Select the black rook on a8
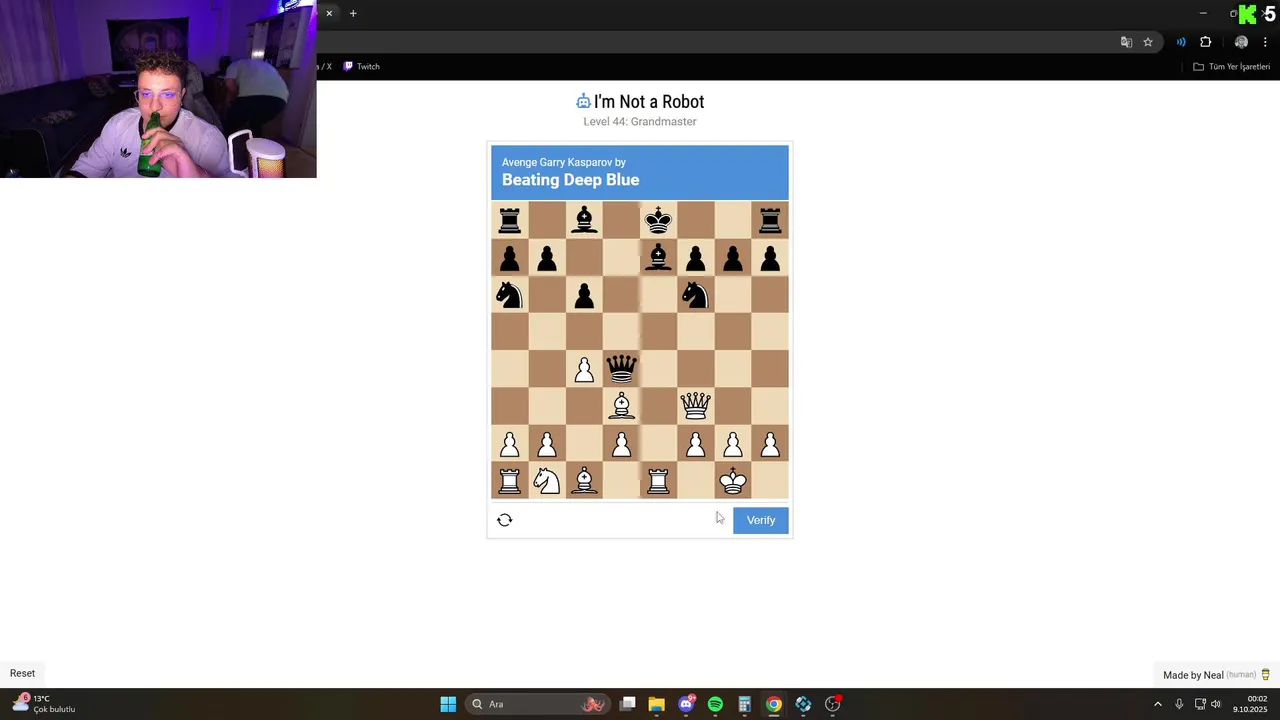The height and width of the screenshot is (720, 1280). pyautogui.click(x=510, y=220)
